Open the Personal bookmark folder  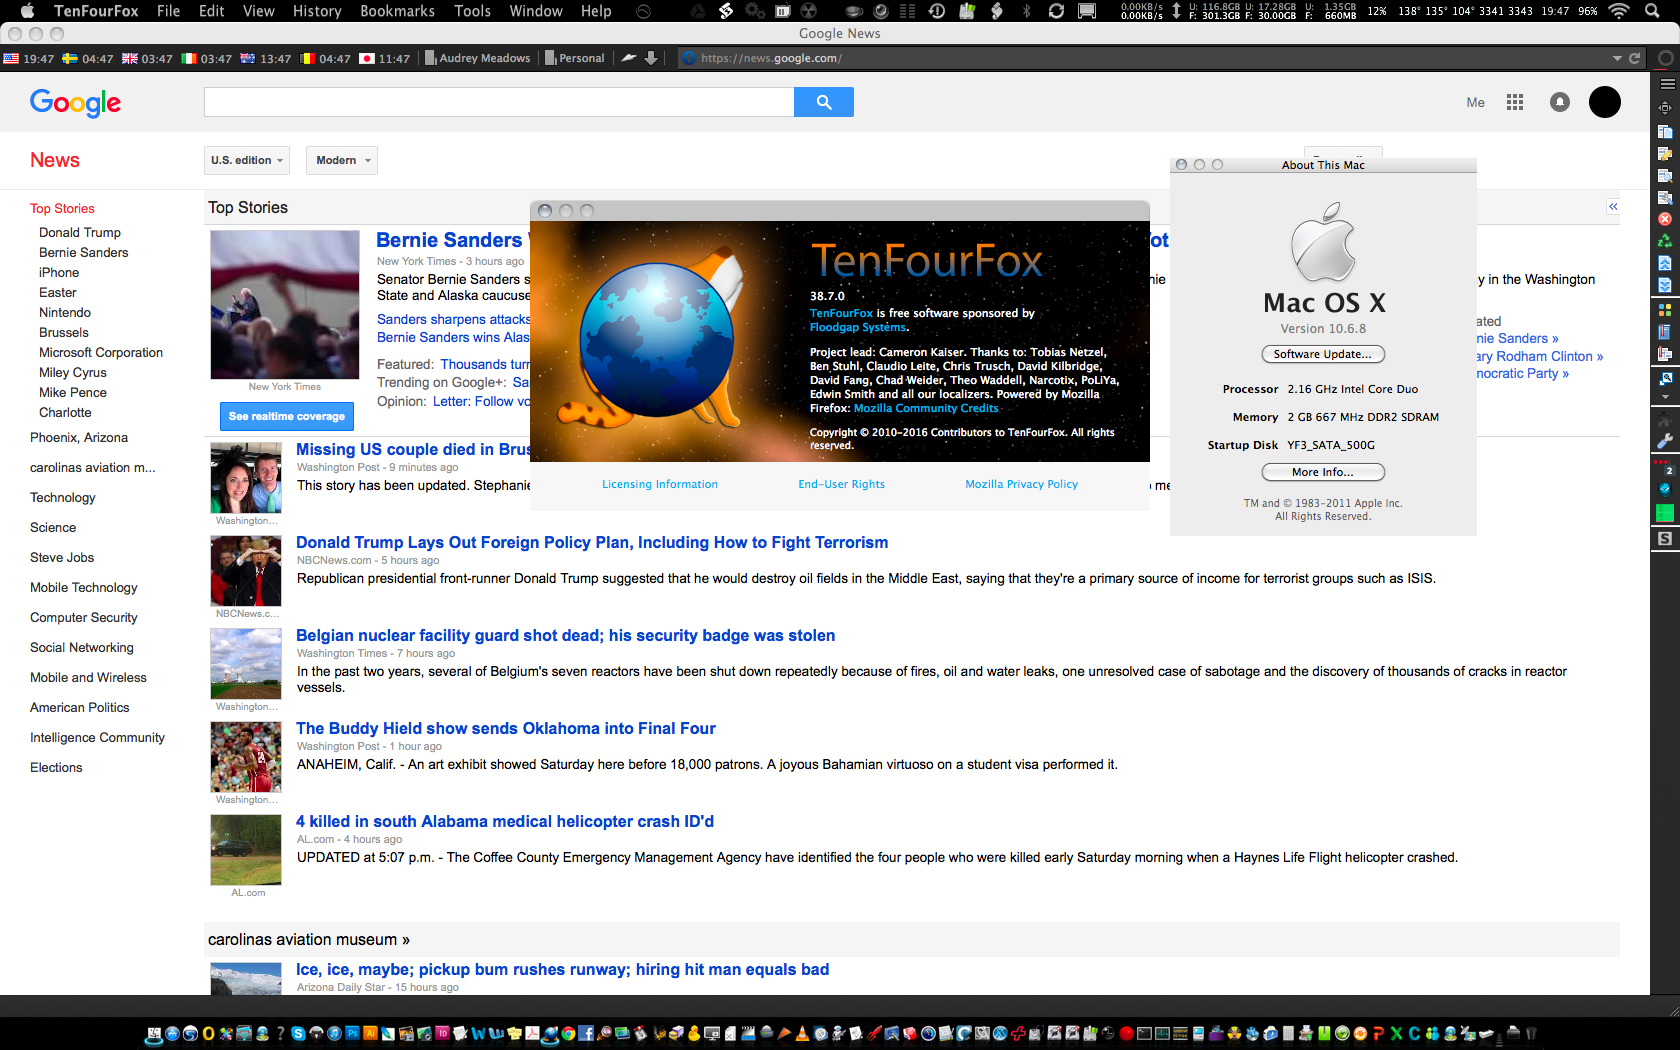point(575,58)
